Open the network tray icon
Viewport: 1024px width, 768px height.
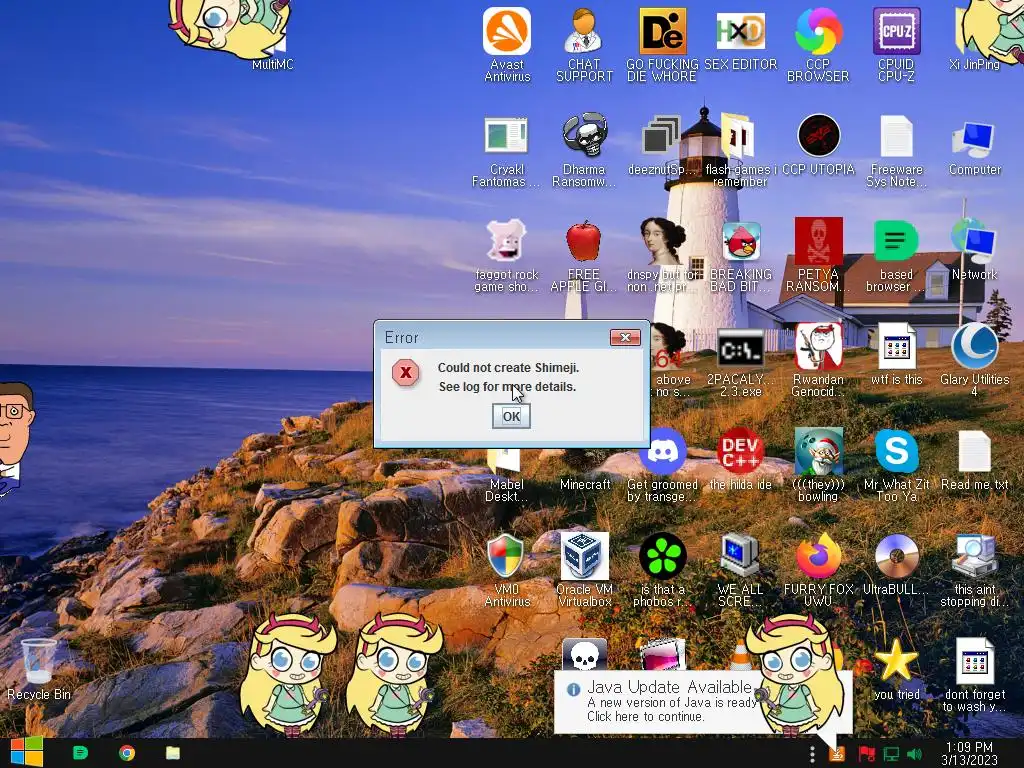coord(891,754)
